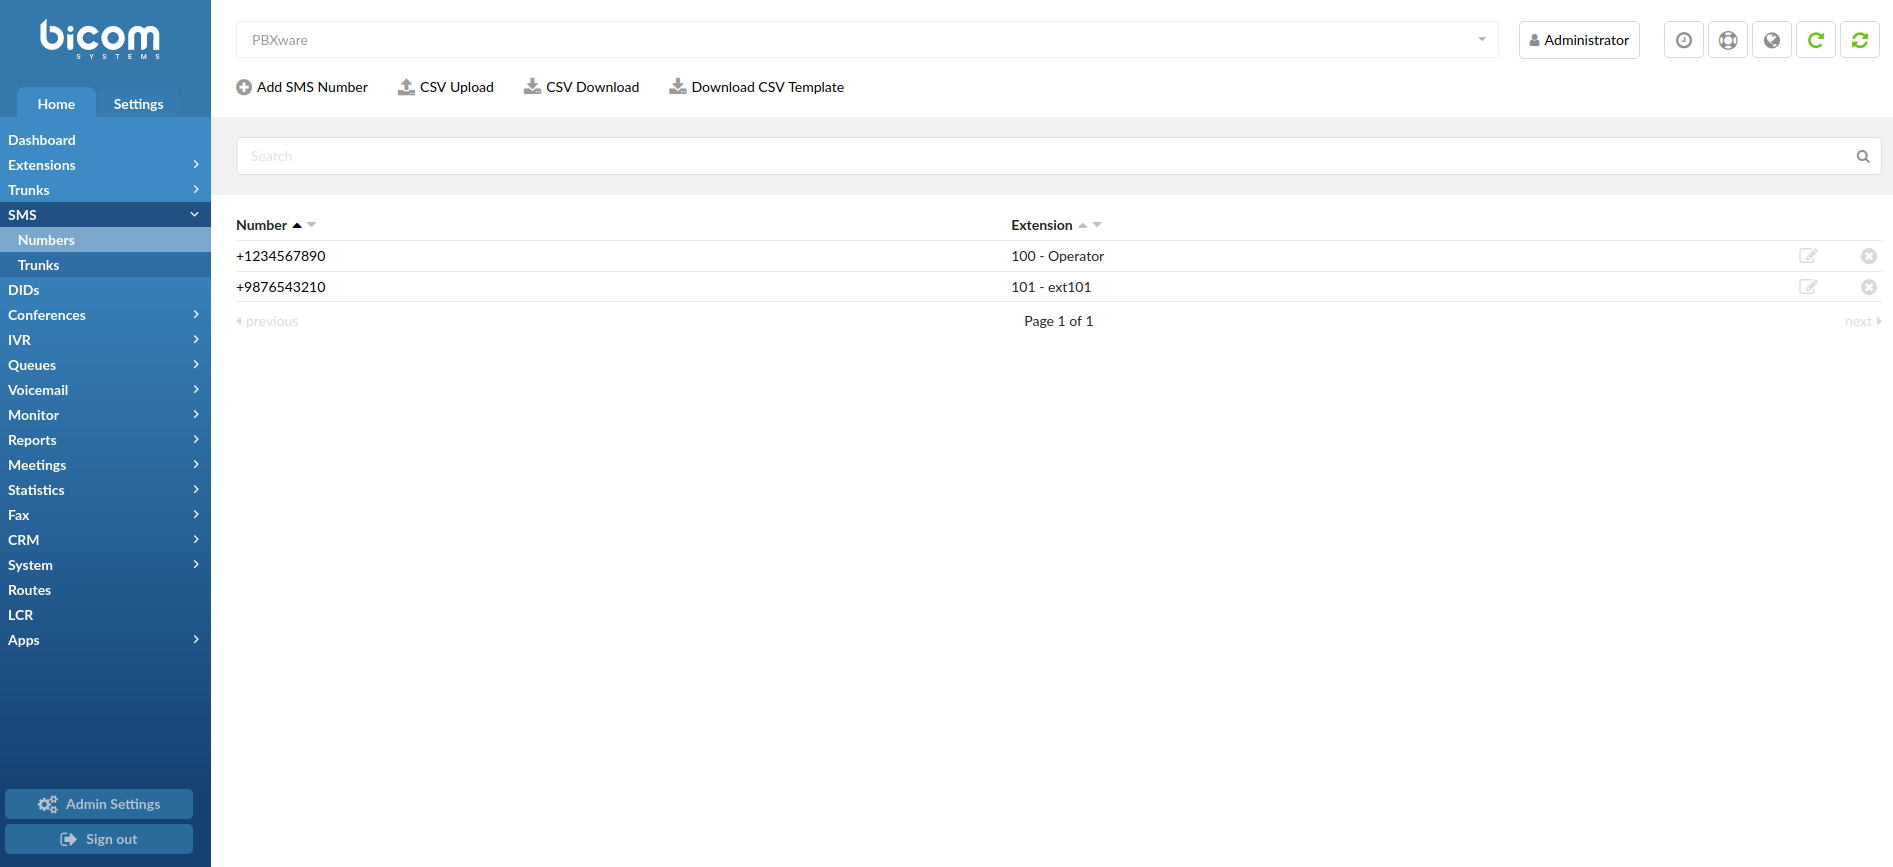Expand the Fax sidebar menu

pos(105,515)
